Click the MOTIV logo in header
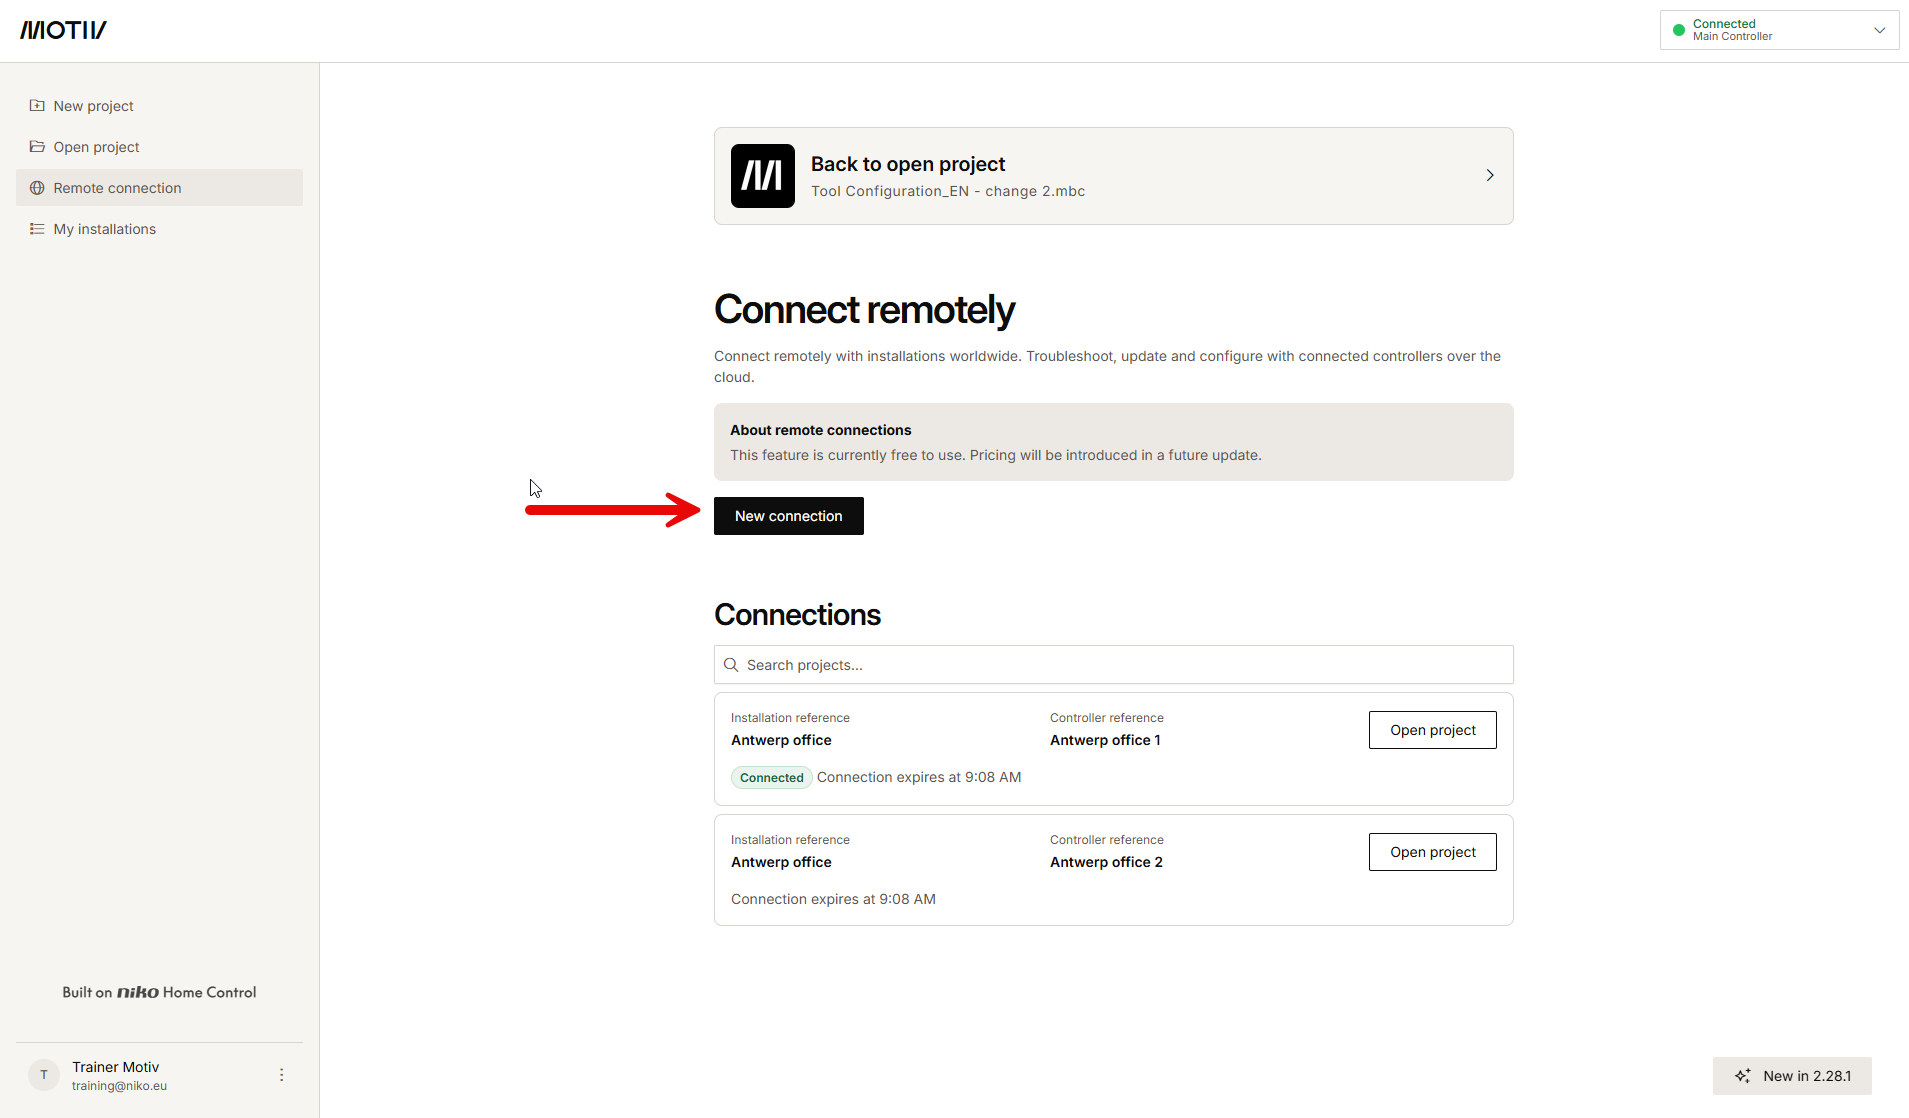The image size is (1909, 1118). coord(63,30)
